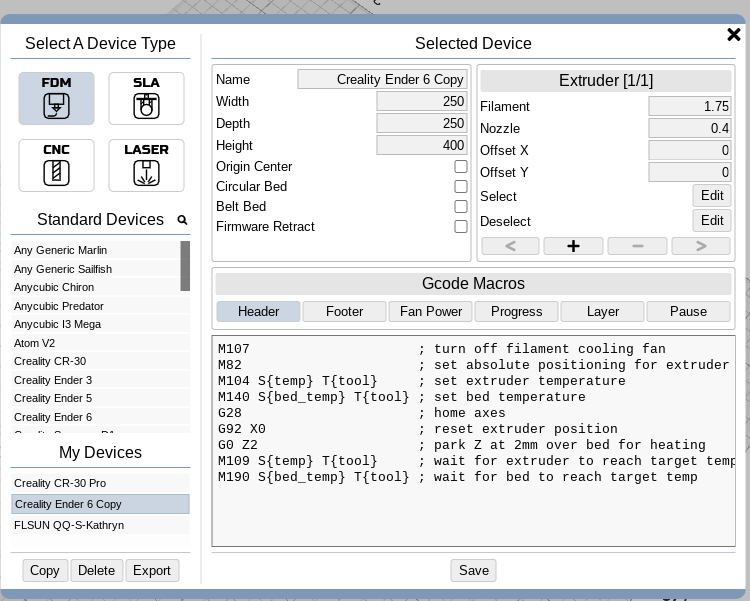
Task: Select Atom V2 device
Action: 100,343
